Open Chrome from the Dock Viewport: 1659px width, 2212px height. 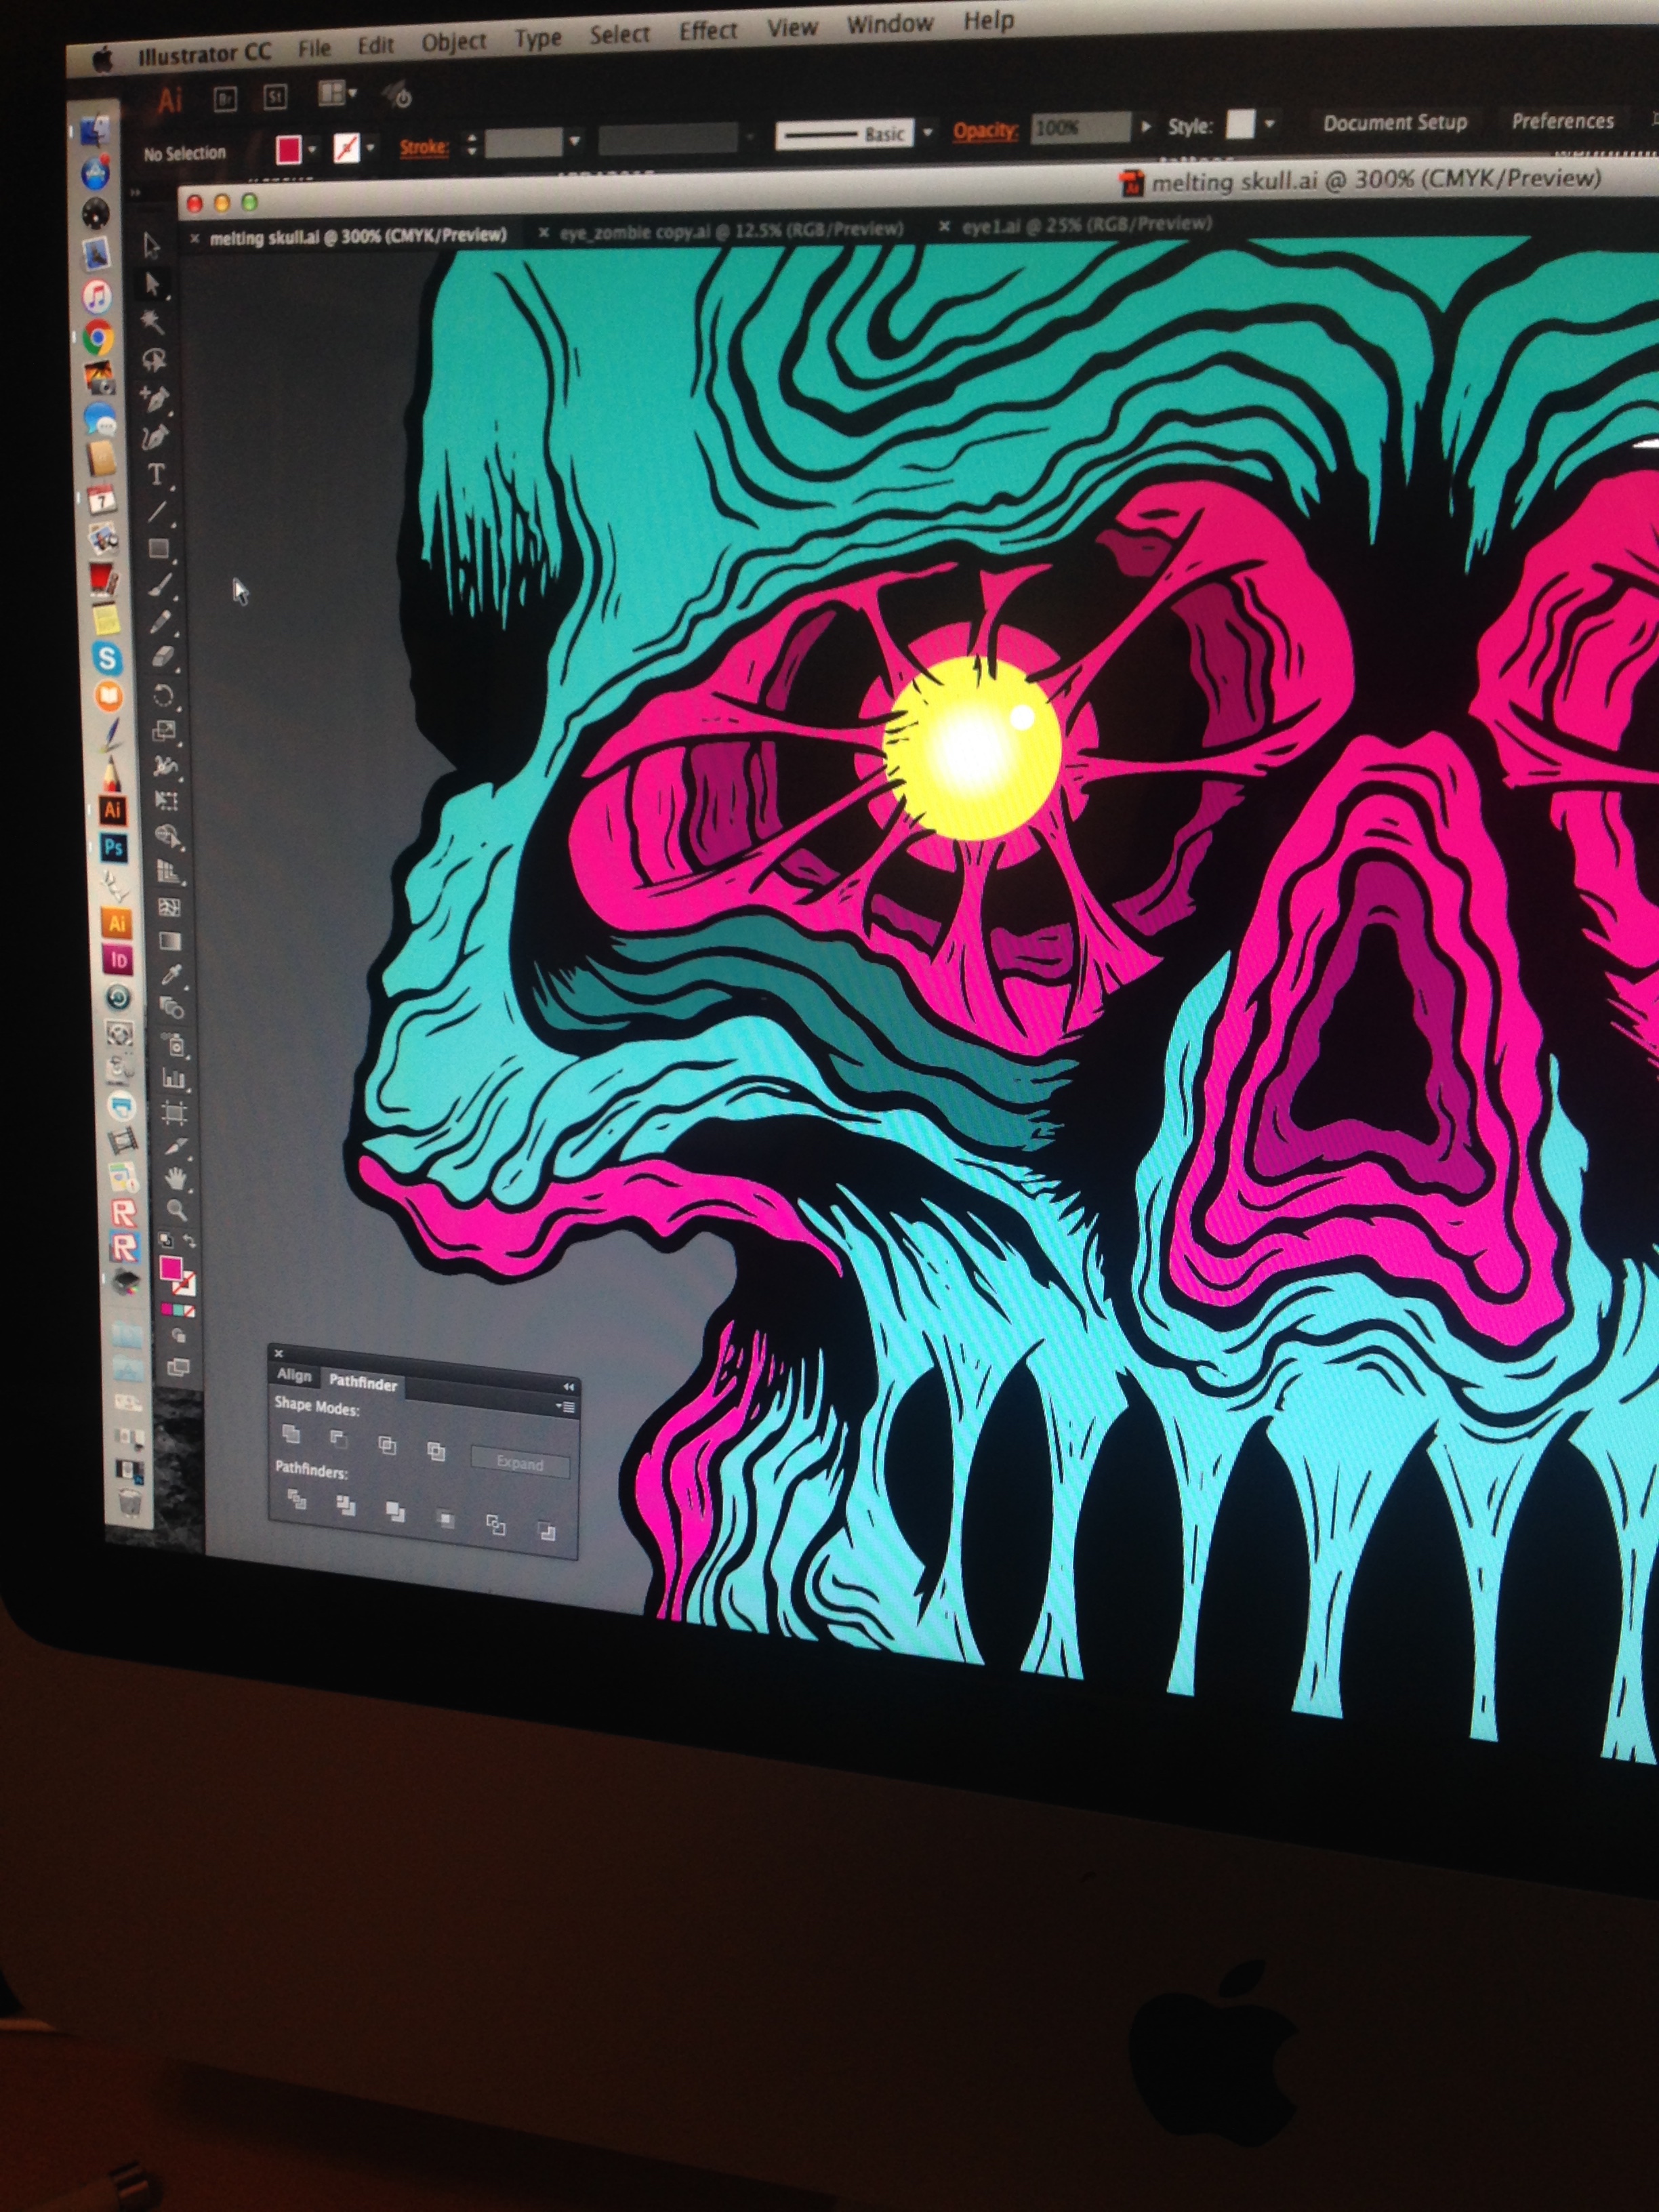click(x=98, y=339)
